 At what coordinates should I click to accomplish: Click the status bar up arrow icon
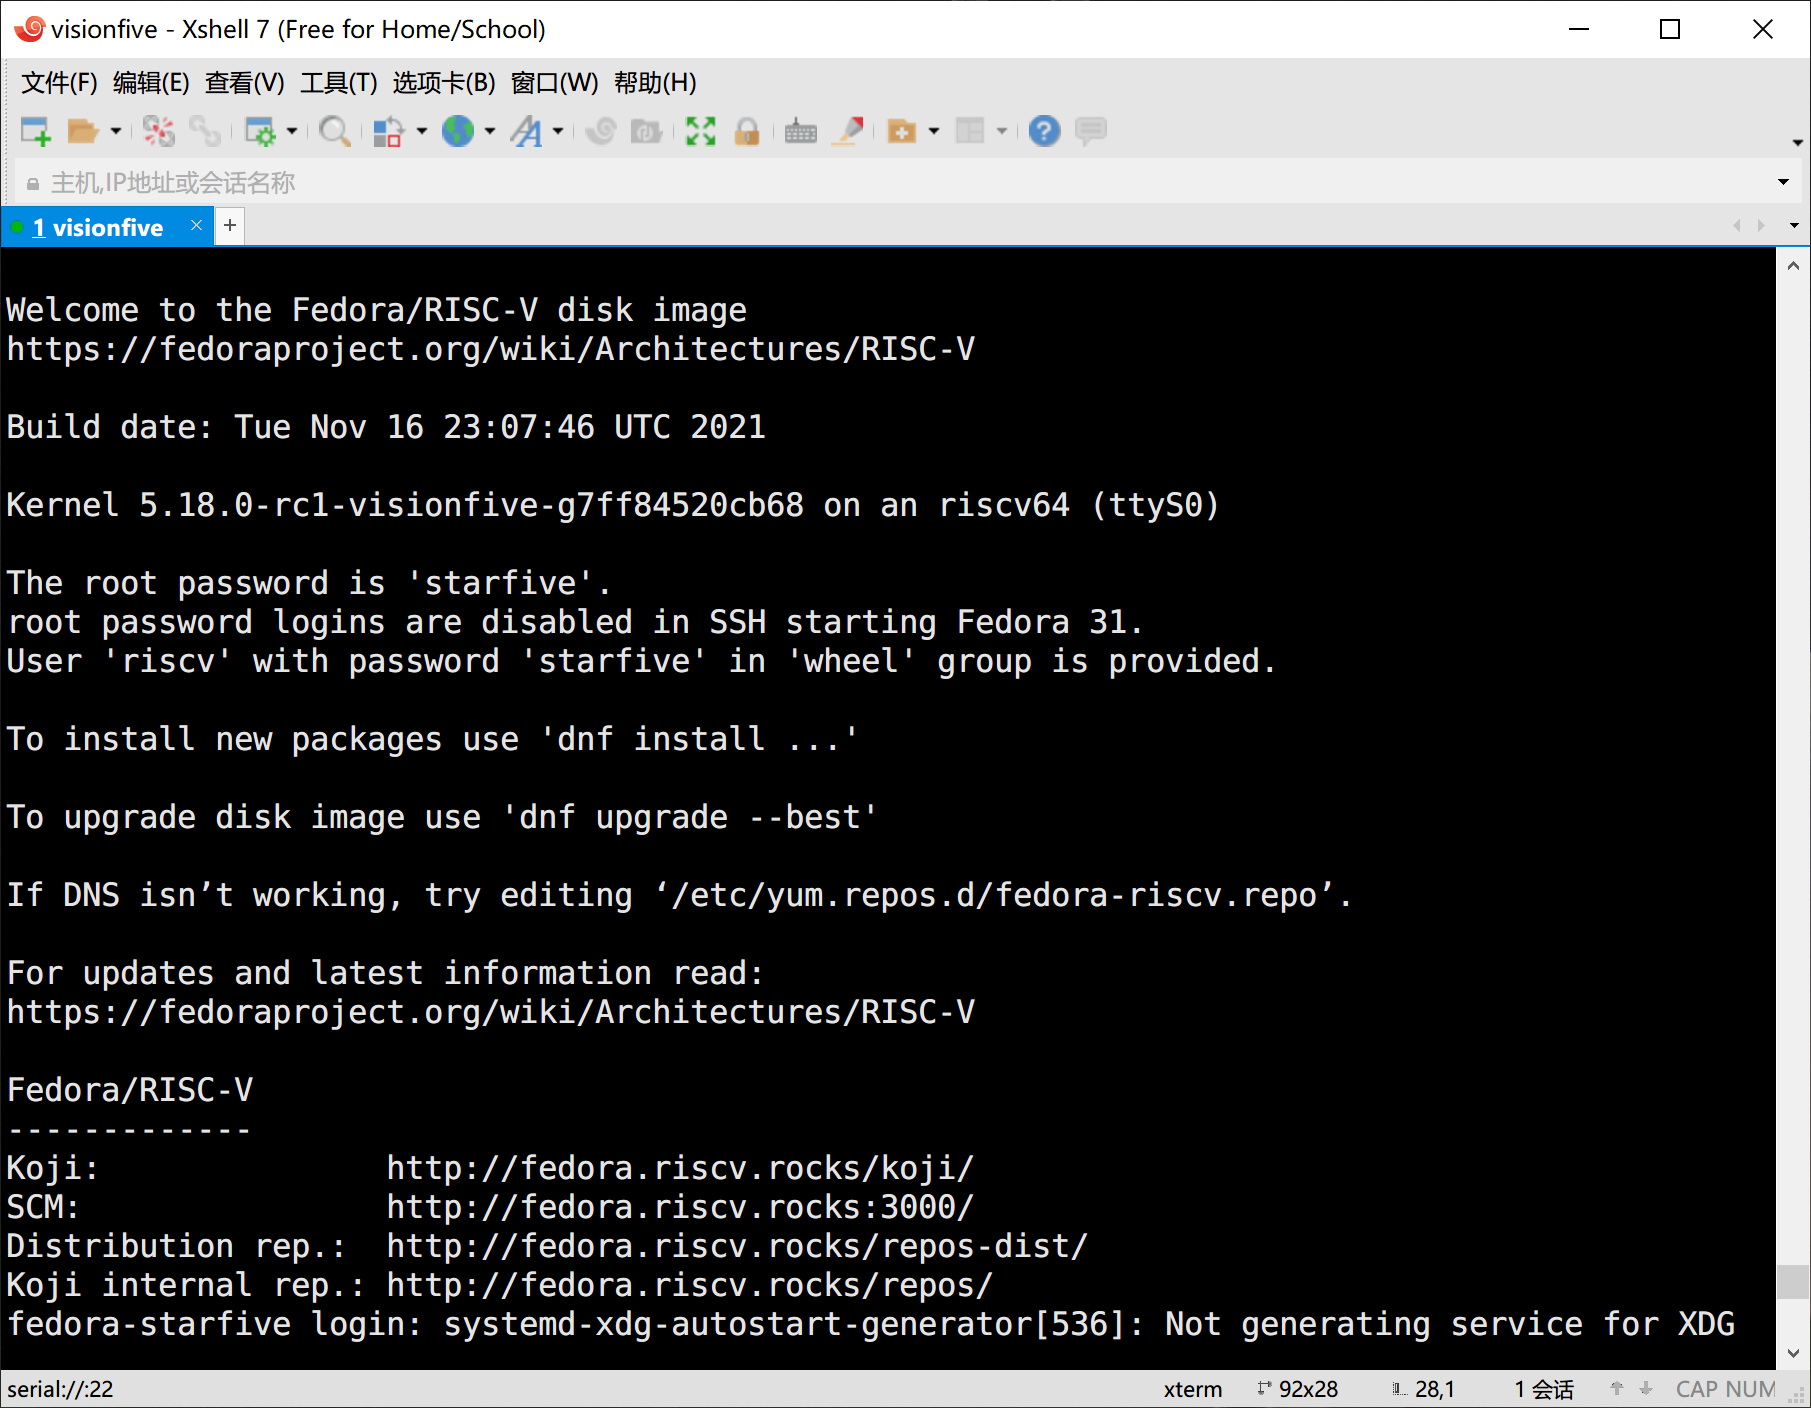[x=1617, y=1388]
